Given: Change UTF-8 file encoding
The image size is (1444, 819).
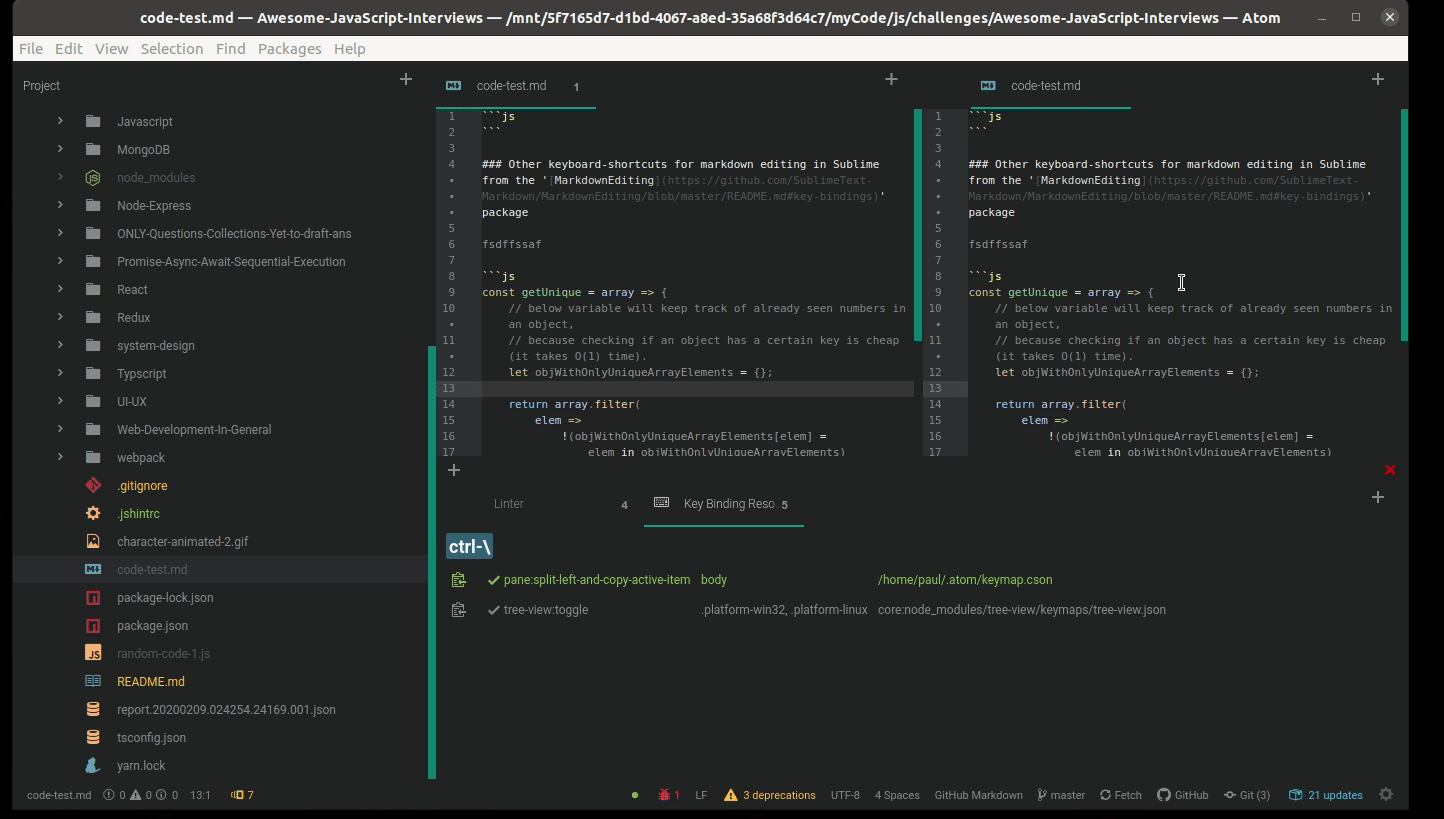Looking at the screenshot, I should pos(845,795).
